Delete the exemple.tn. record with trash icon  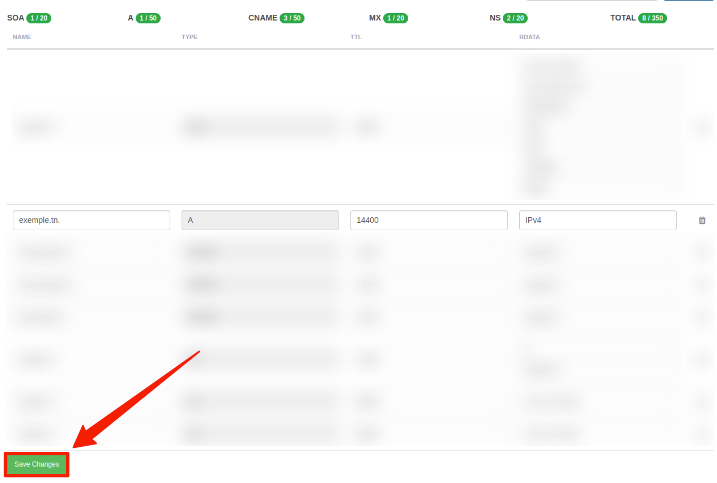coord(701,220)
